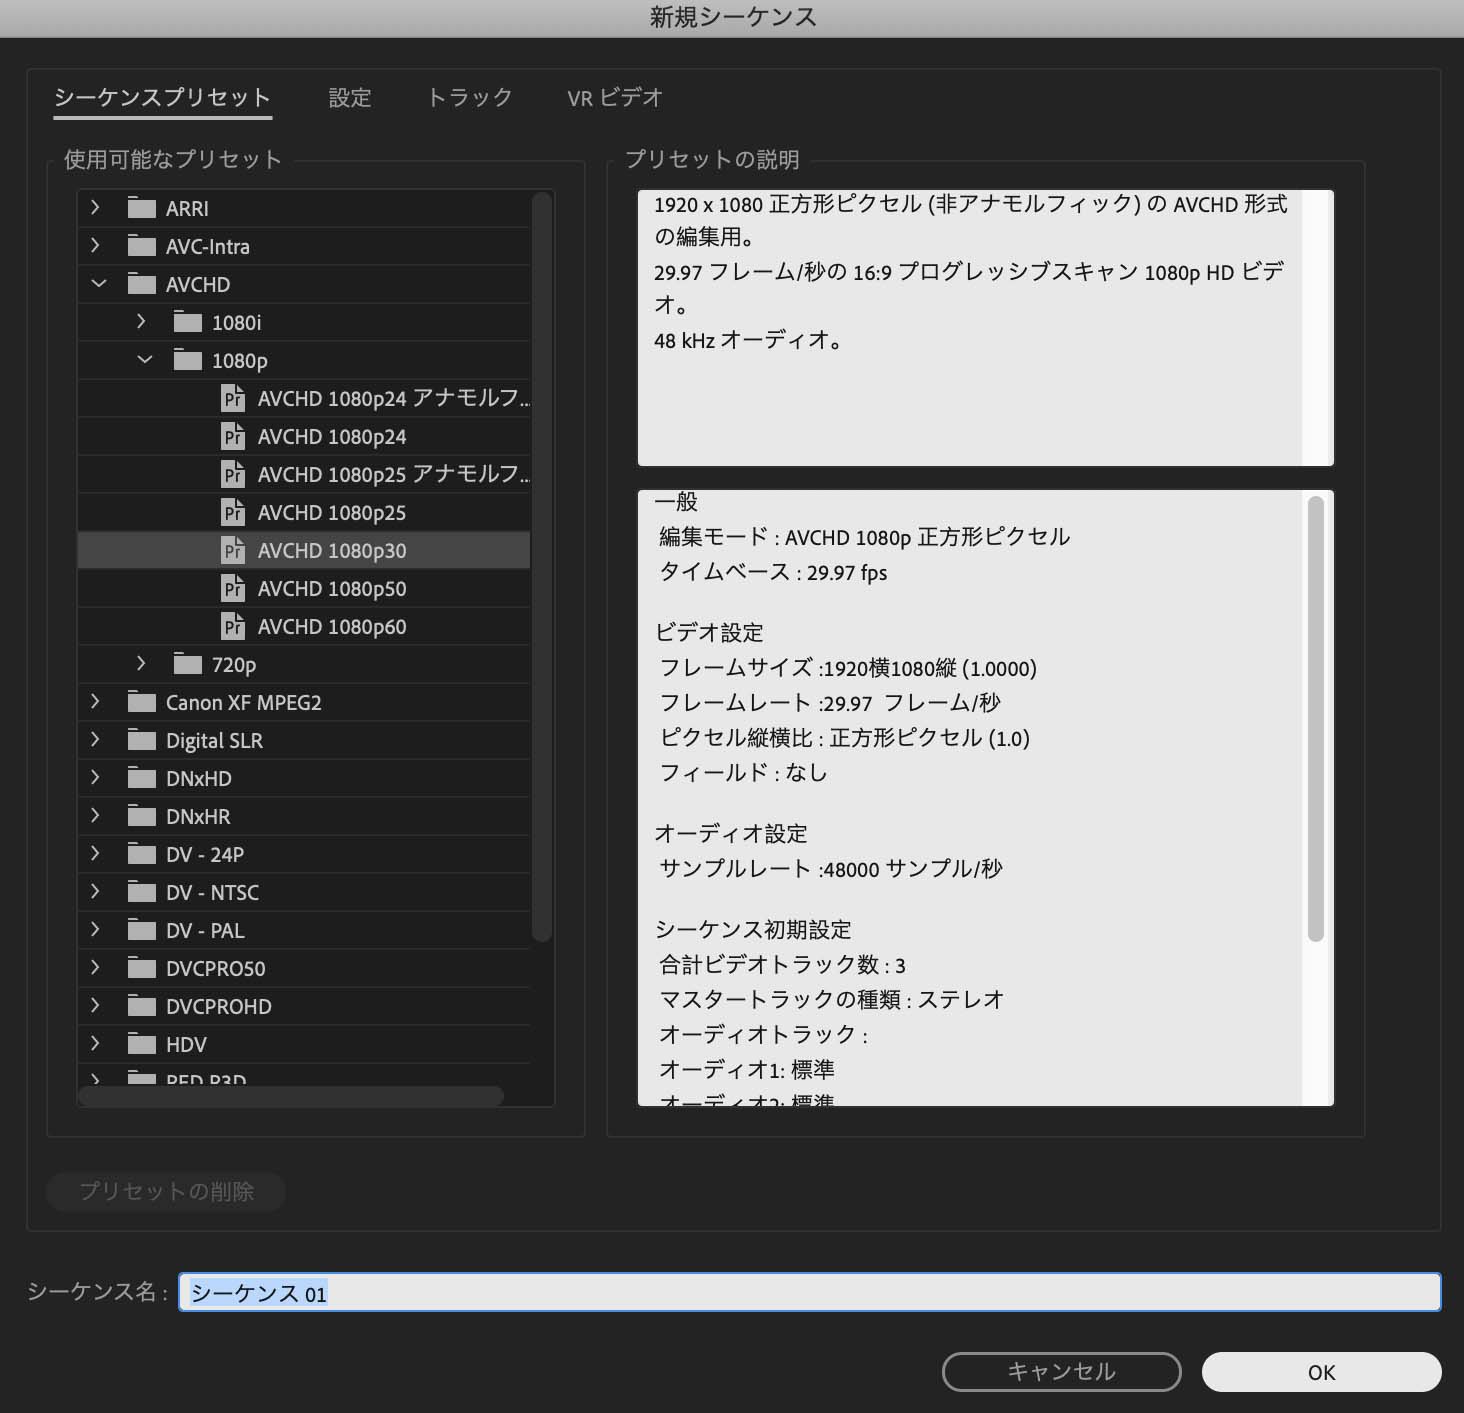Select the AVCHD 1080p24 preset label
This screenshot has width=1464, height=1413.
pos(332,437)
